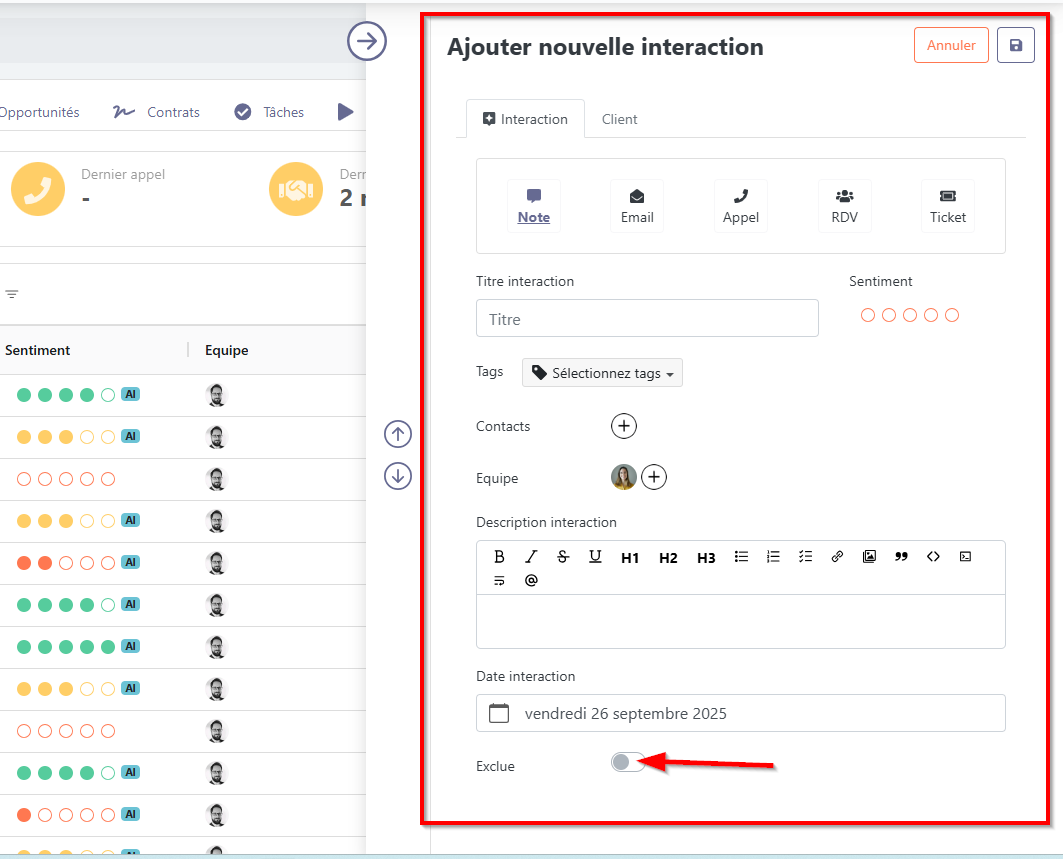
Task: Collapse the side panel with arrow button
Action: coord(367,41)
